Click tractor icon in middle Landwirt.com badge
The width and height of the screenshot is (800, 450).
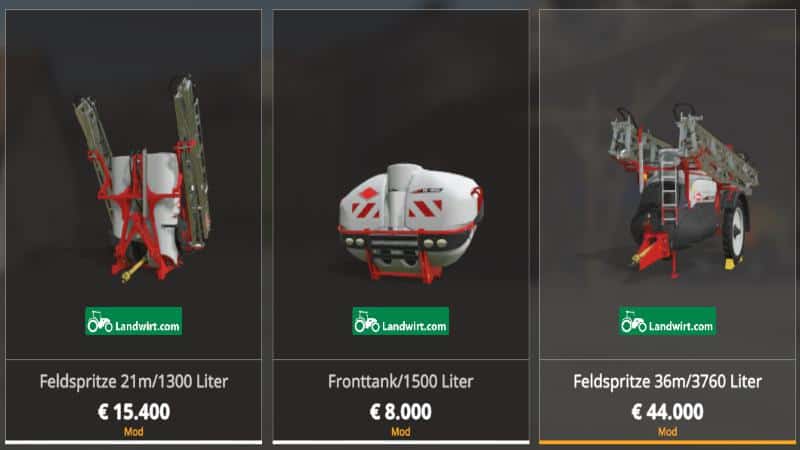point(367,322)
